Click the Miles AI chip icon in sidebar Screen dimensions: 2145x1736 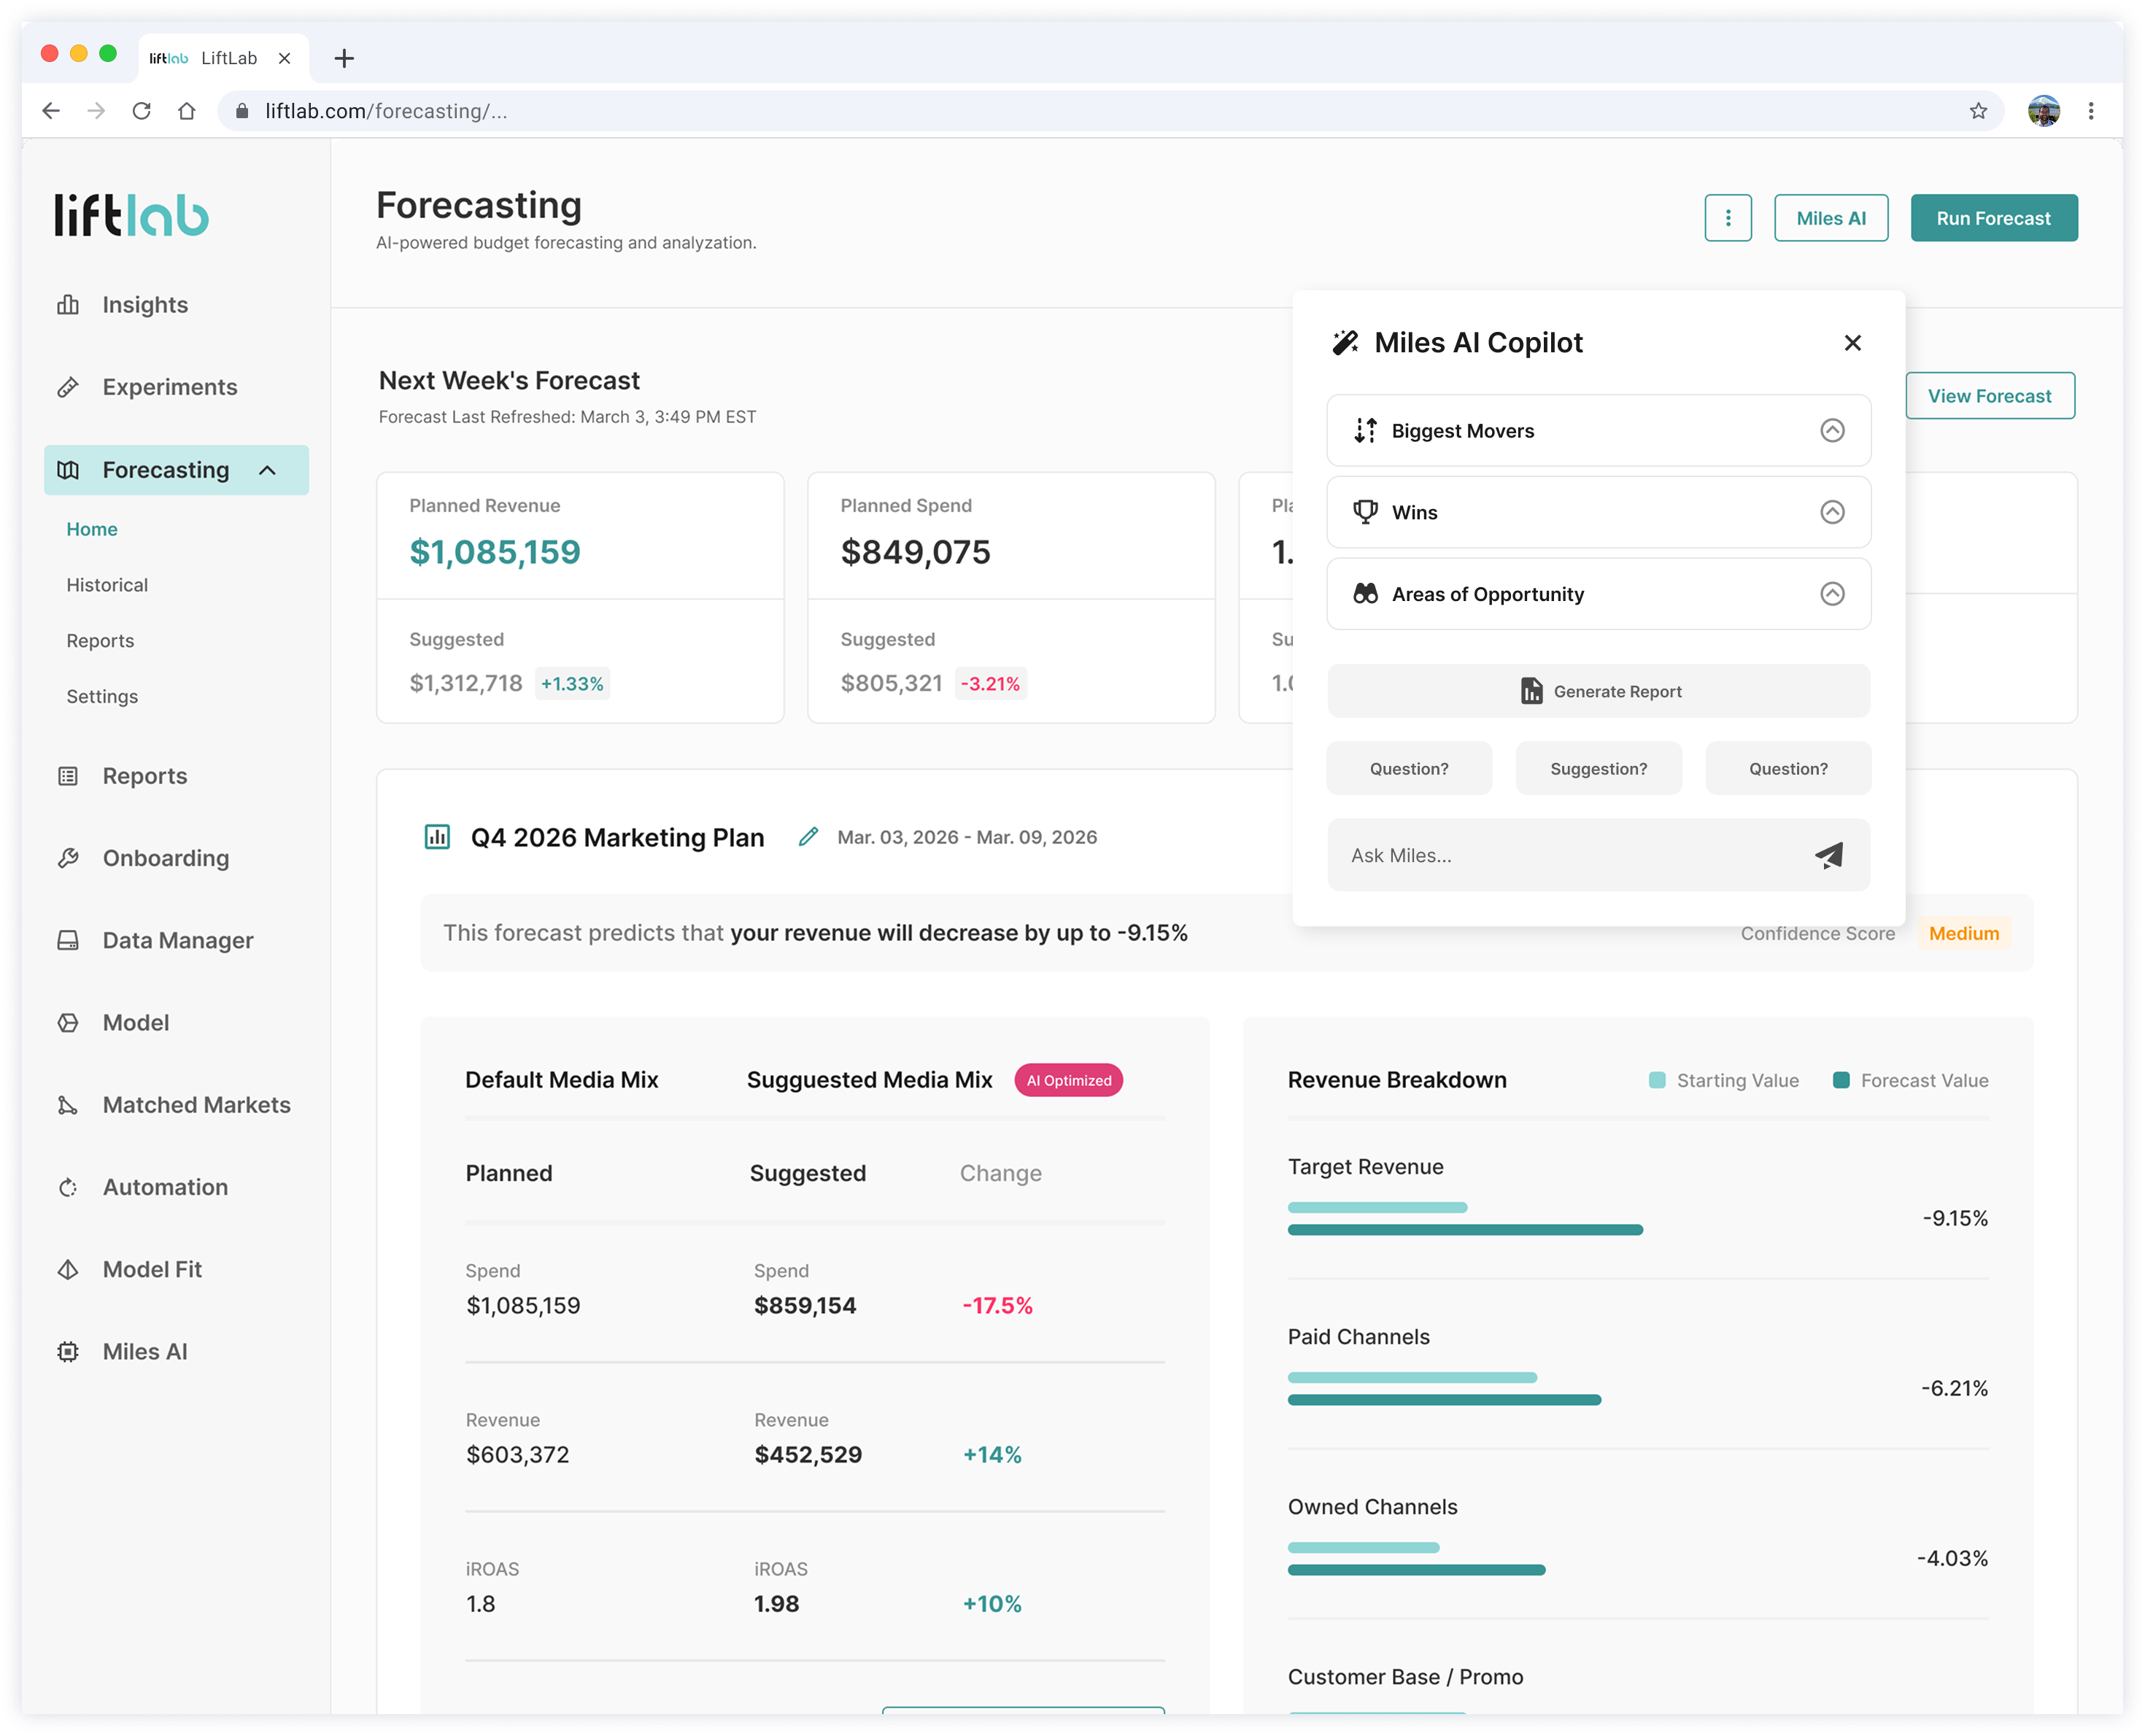pos(68,1352)
